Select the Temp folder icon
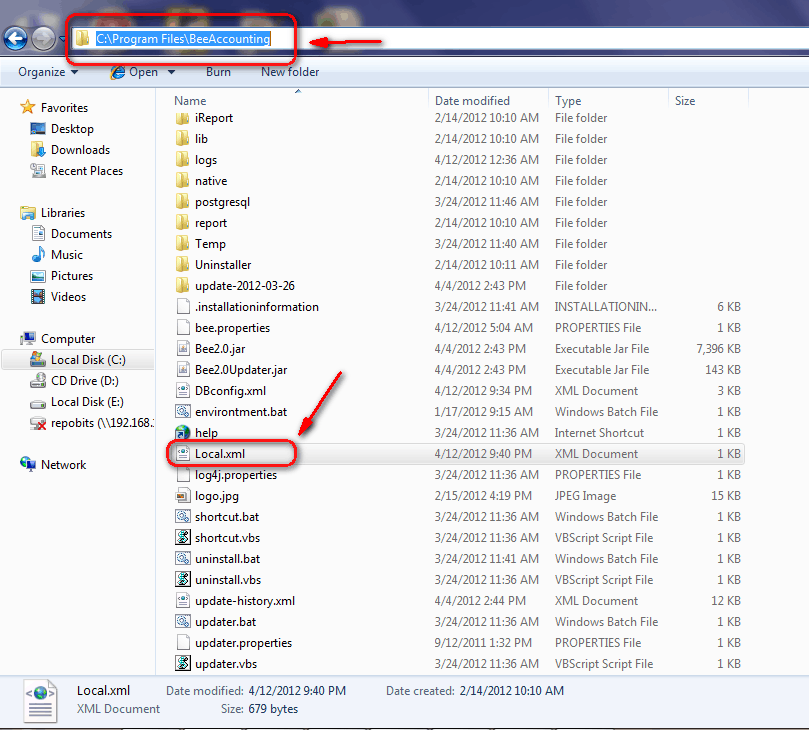809x730 pixels. (182, 244)
